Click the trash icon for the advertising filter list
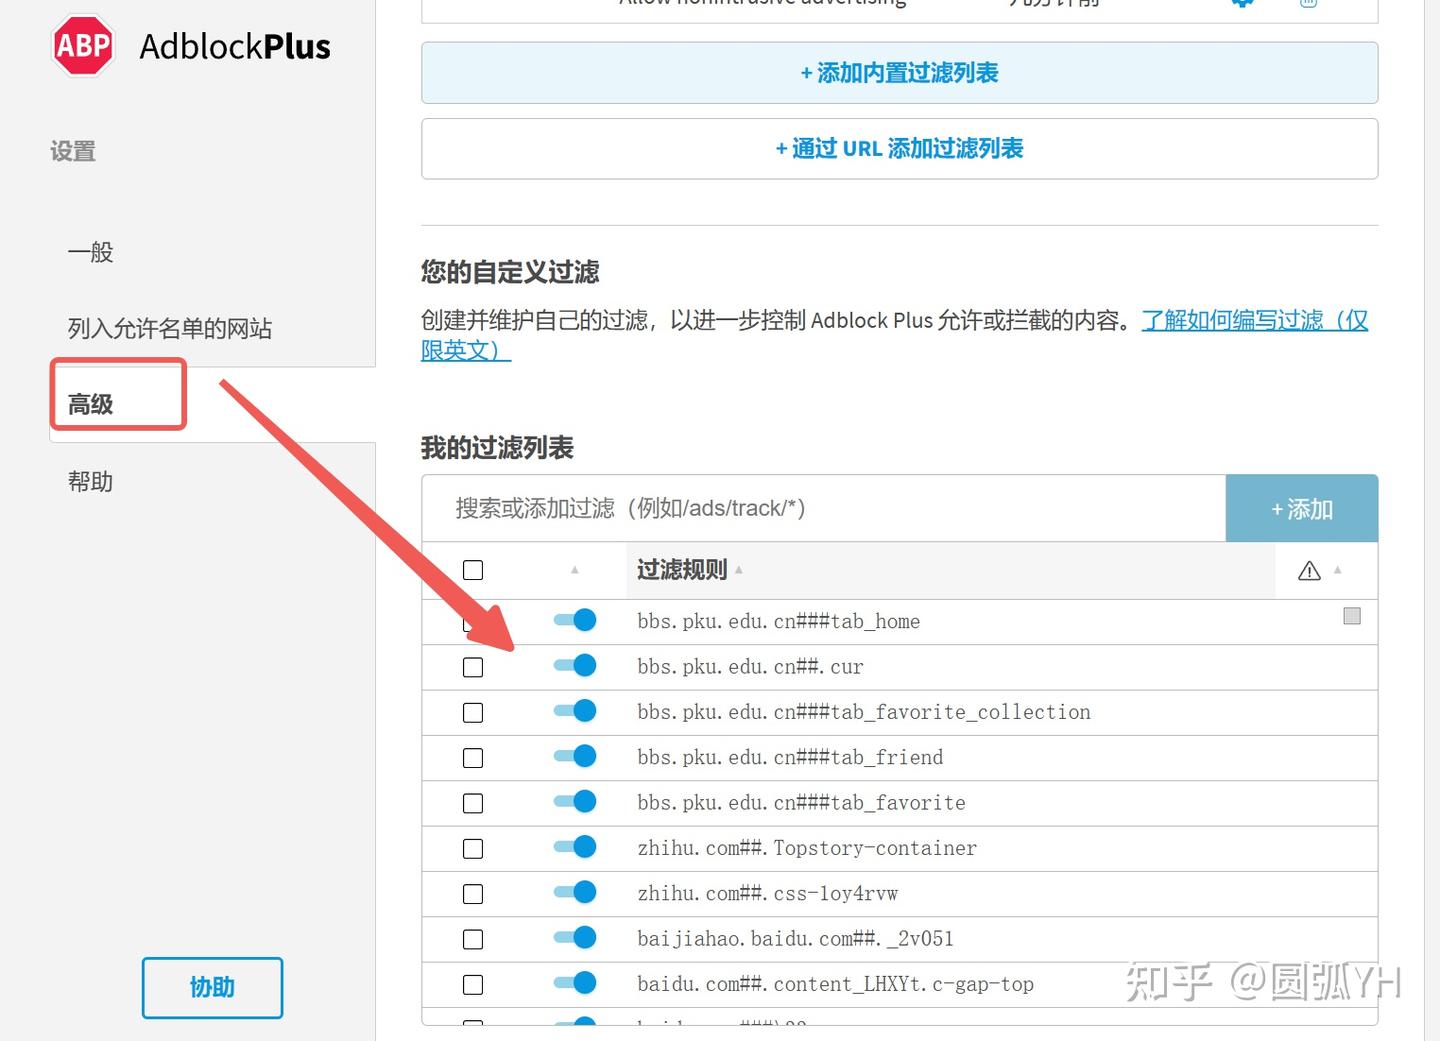1440x1041 pixels. pyautogui.click(x=1307, y=4)
